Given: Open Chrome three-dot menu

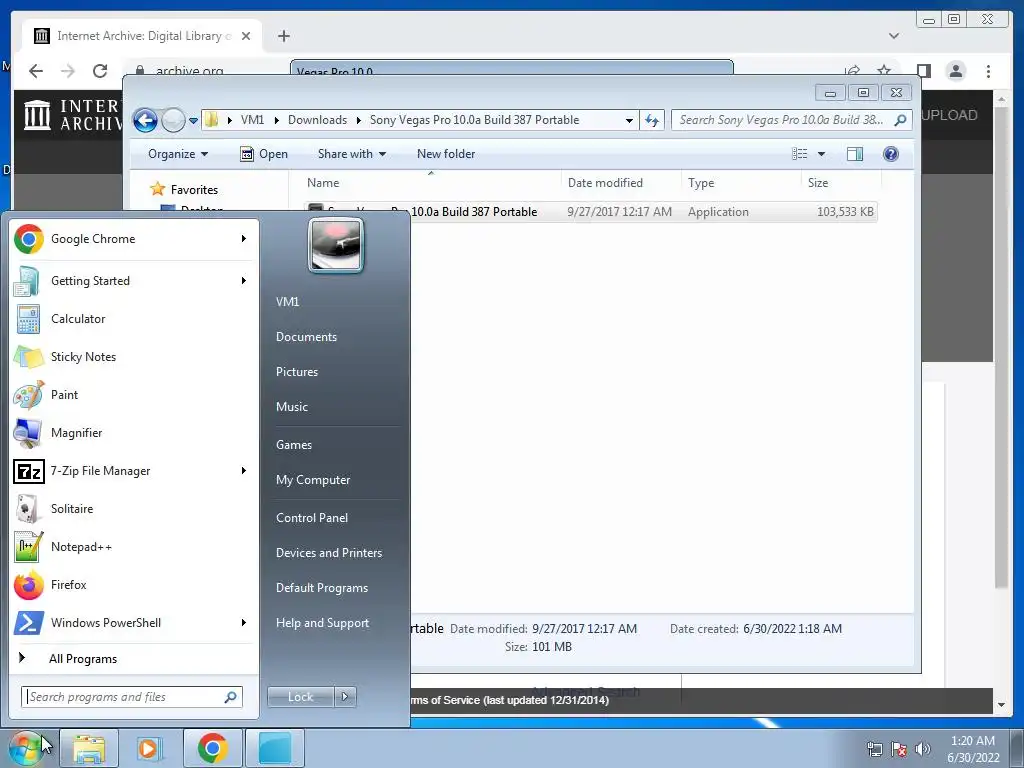Looking at the screenshot, I should pos(988,71).
